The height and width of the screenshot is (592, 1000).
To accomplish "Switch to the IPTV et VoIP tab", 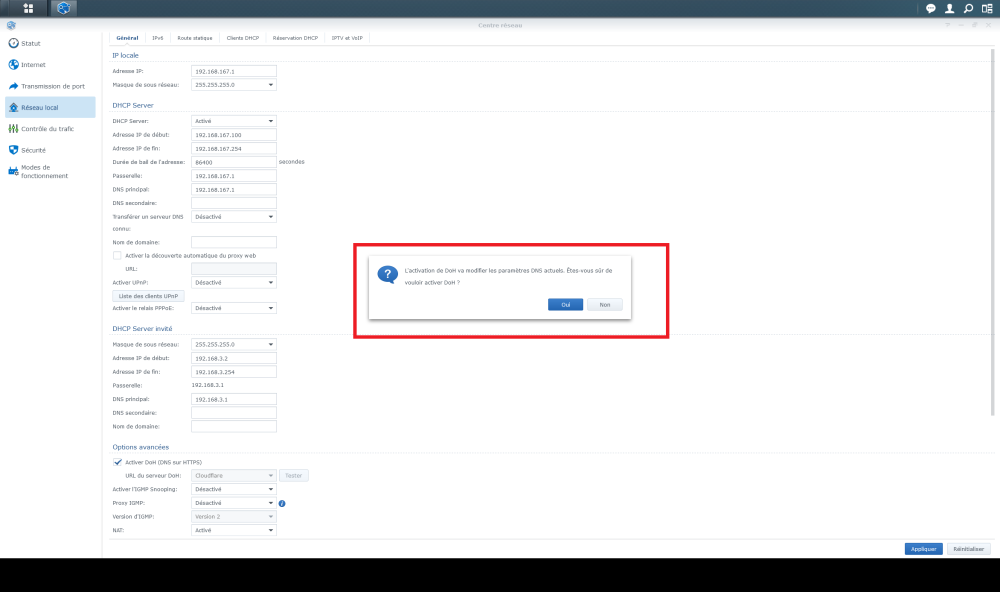I will pos(347,38).
